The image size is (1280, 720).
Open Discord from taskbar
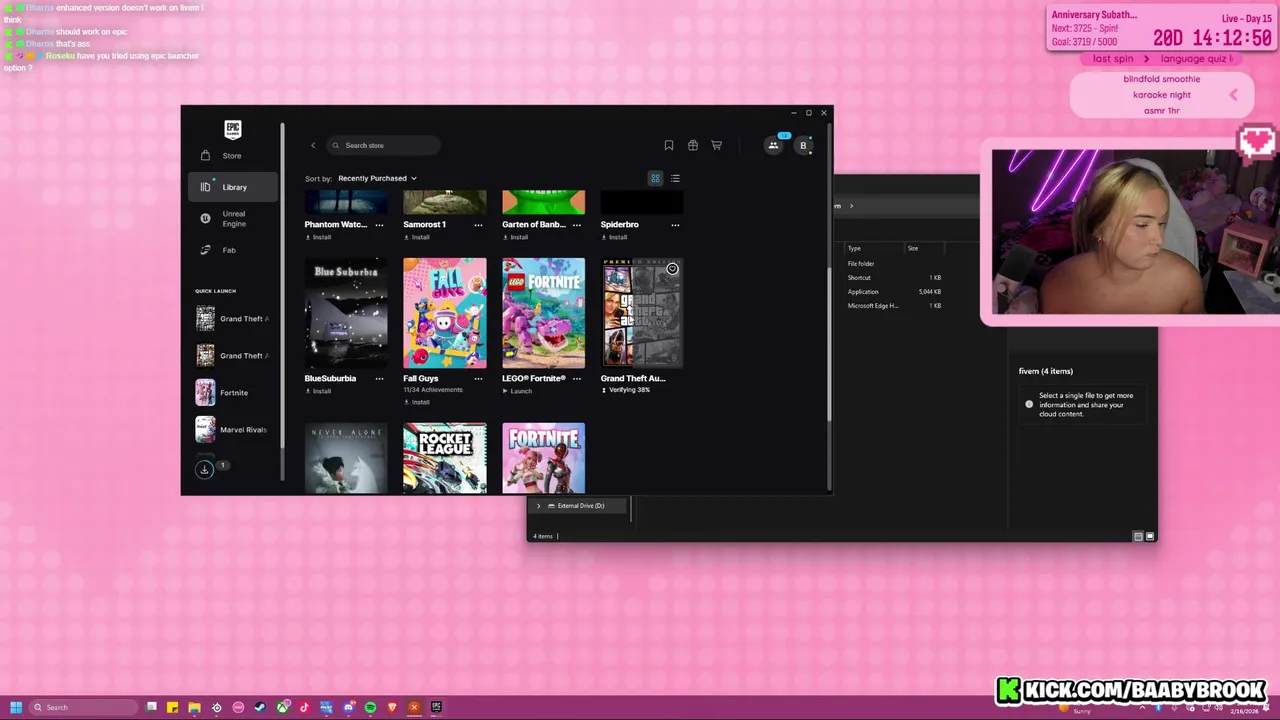348,707
